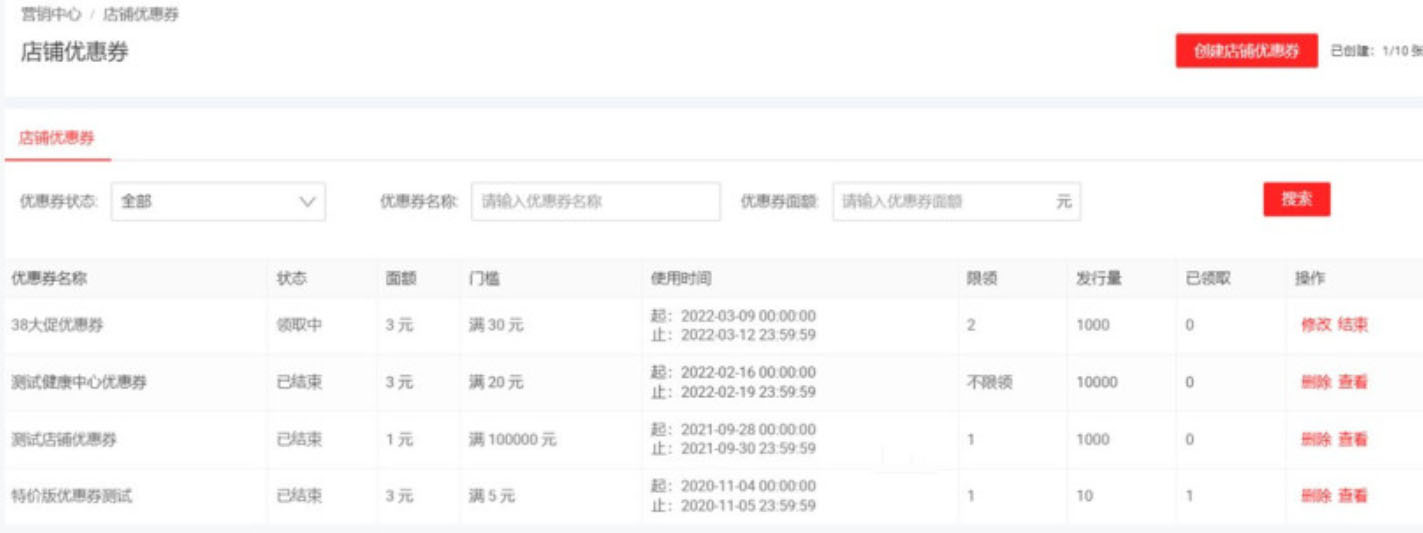This screenshot has width=1423, height=533.
Task: Click the 优惠券名称 column header
Action: click(49, 279)
